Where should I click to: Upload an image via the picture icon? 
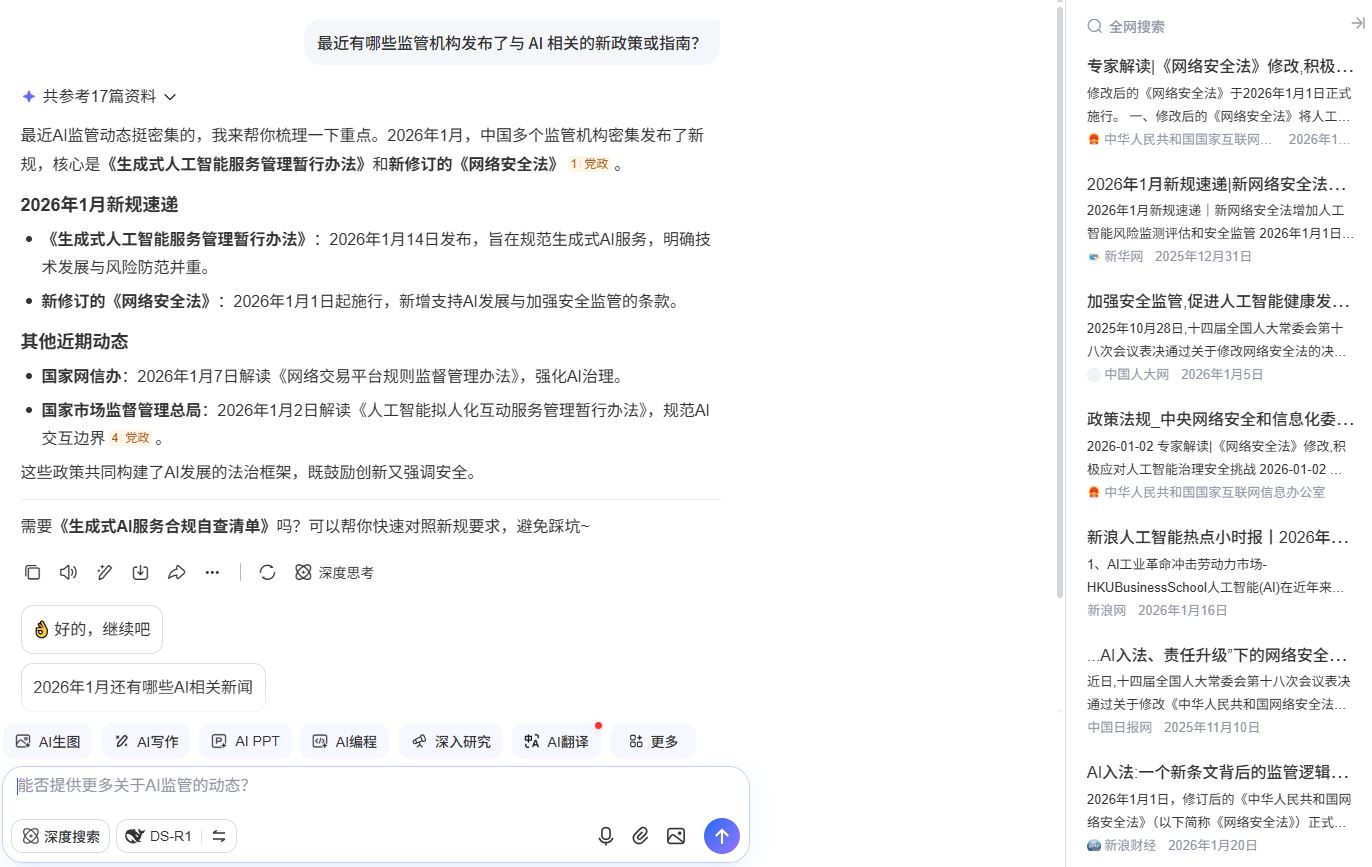click(x=676, y=836)
